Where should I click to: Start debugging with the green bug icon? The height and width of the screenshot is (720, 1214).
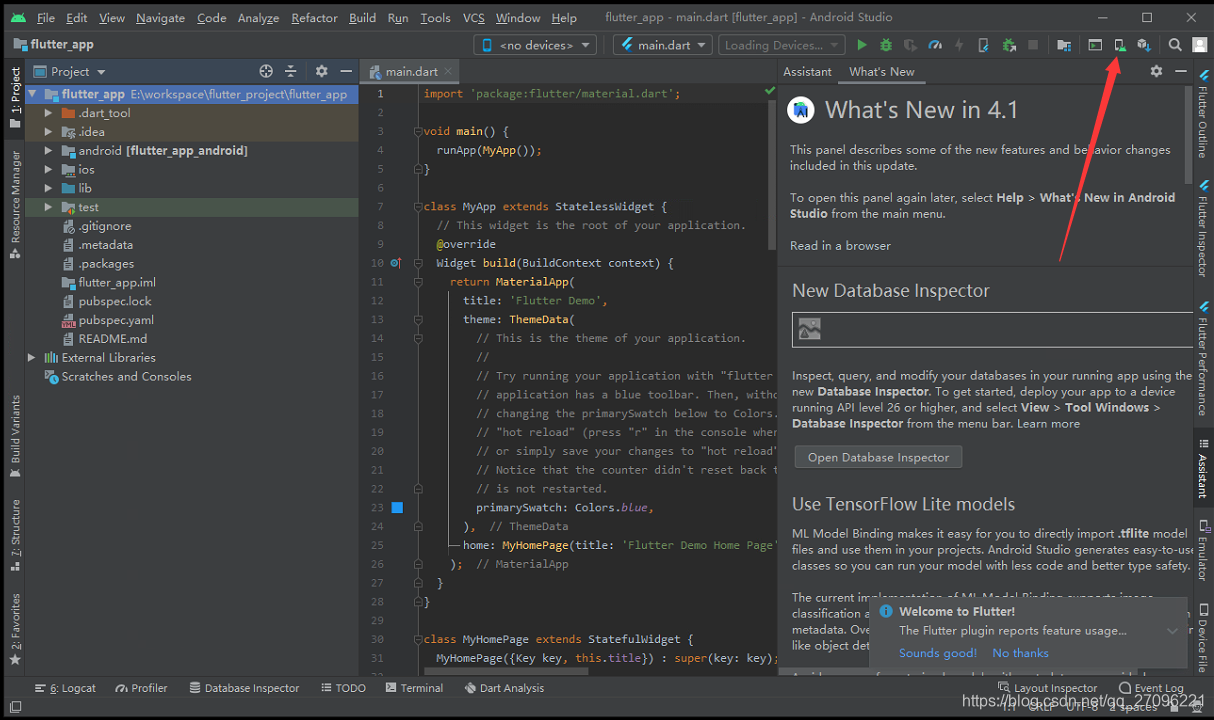tap(886, 45)
